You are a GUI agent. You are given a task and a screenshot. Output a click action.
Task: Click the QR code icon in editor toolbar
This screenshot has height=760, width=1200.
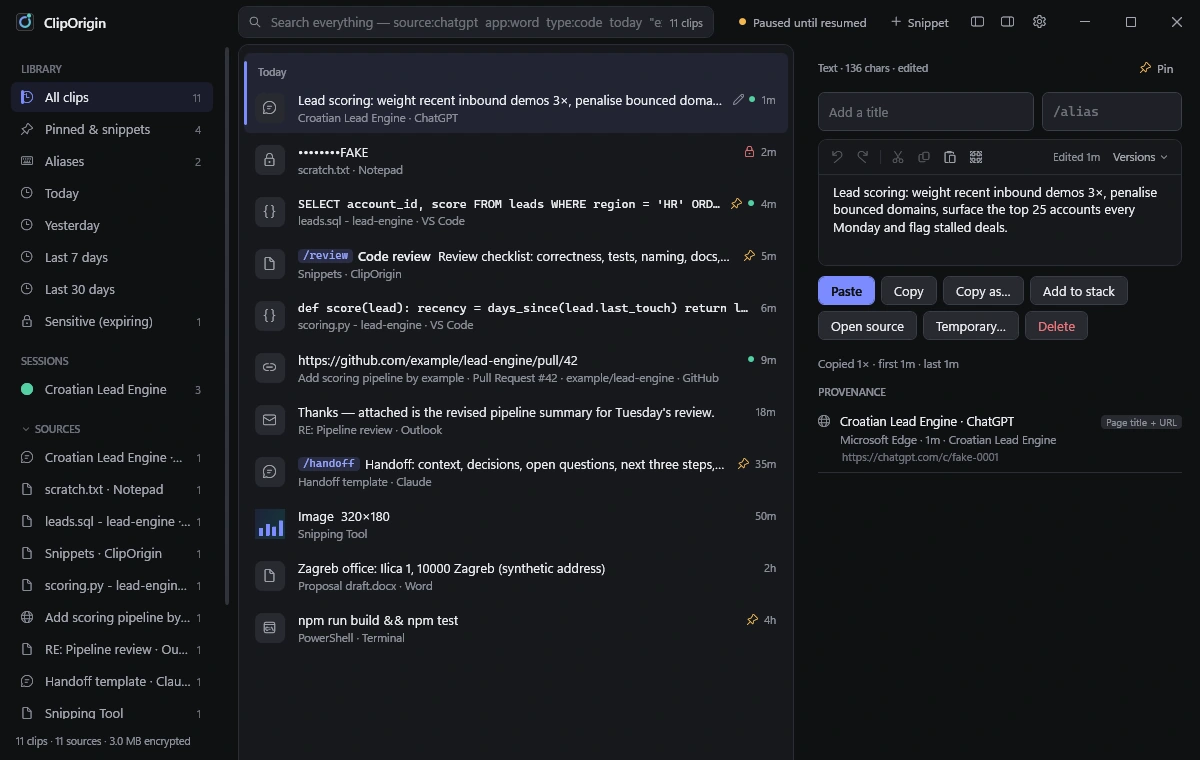click(x=976, y=157)
